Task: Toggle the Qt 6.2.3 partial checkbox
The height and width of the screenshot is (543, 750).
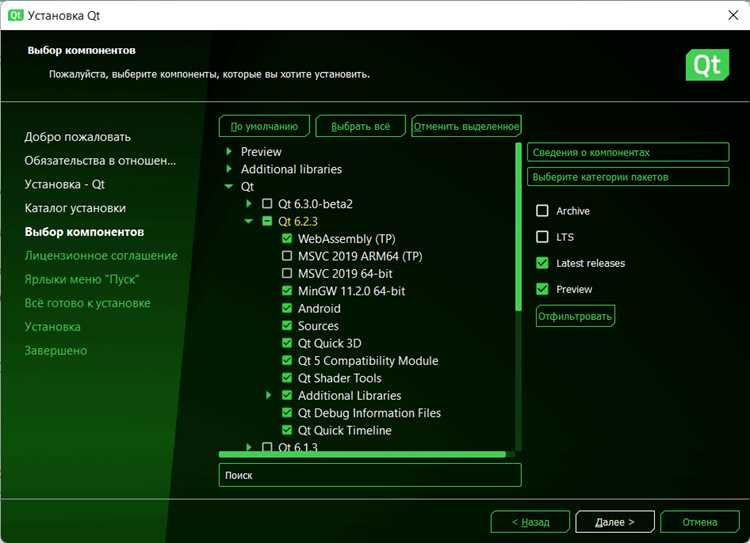Action: click(267, 221)
